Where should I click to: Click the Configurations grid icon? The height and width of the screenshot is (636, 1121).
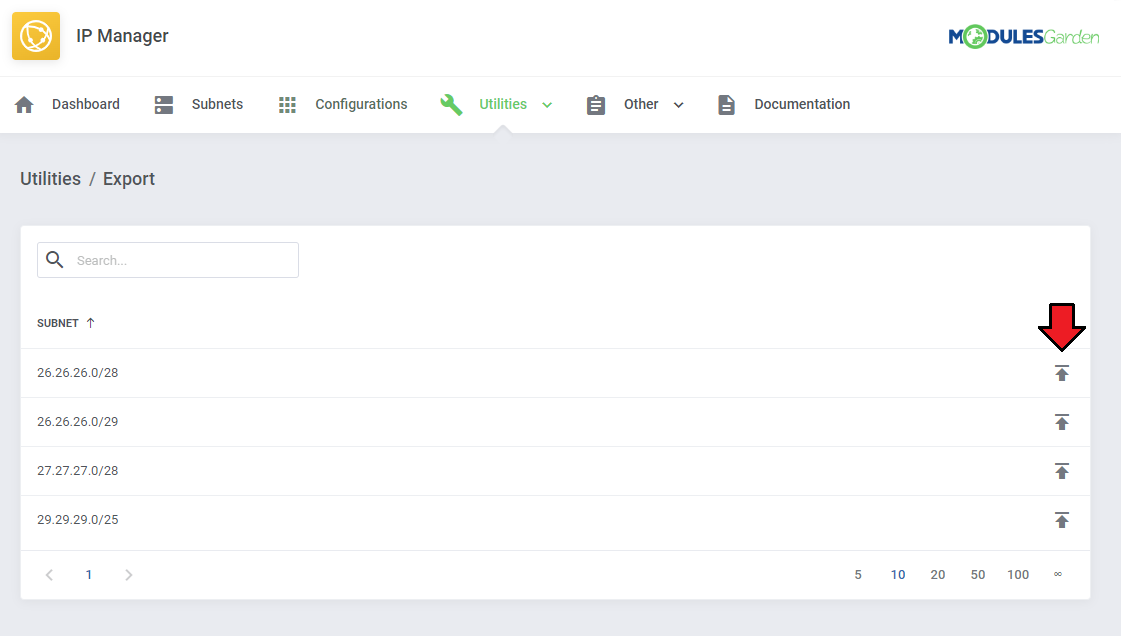pyautogui.click(x=287, y=105)
